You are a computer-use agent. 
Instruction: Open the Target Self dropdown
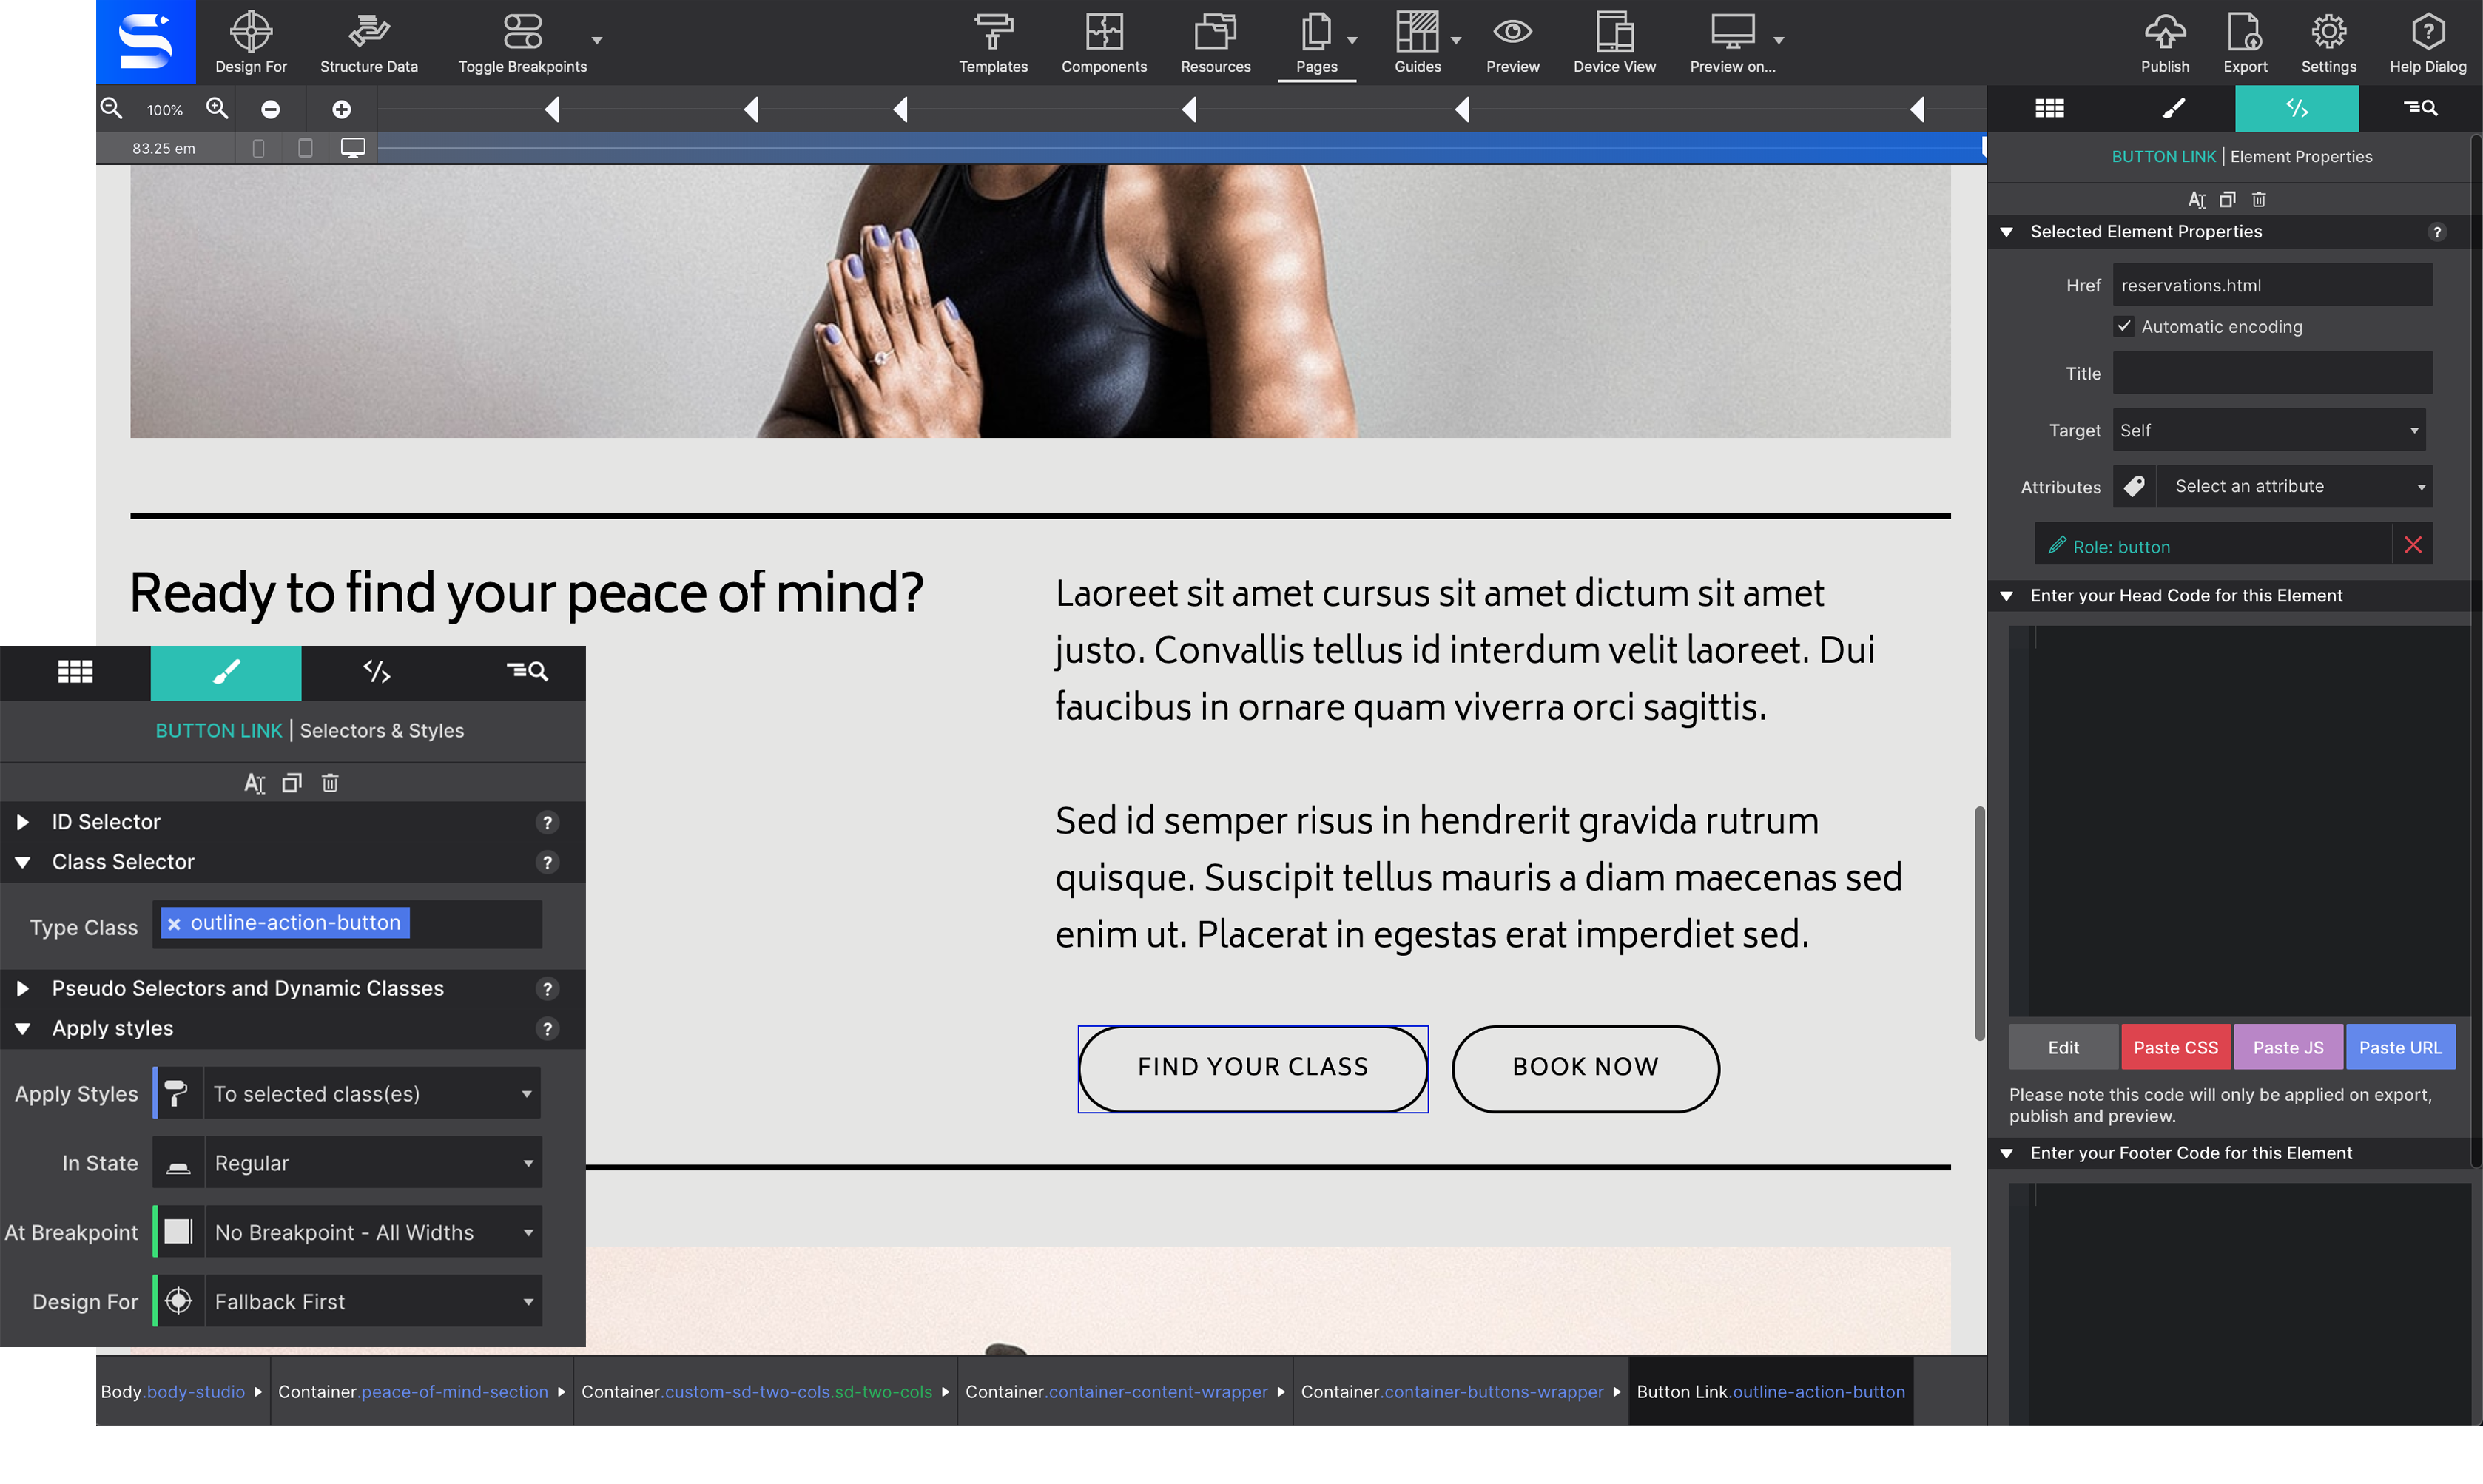[2269, 430]
